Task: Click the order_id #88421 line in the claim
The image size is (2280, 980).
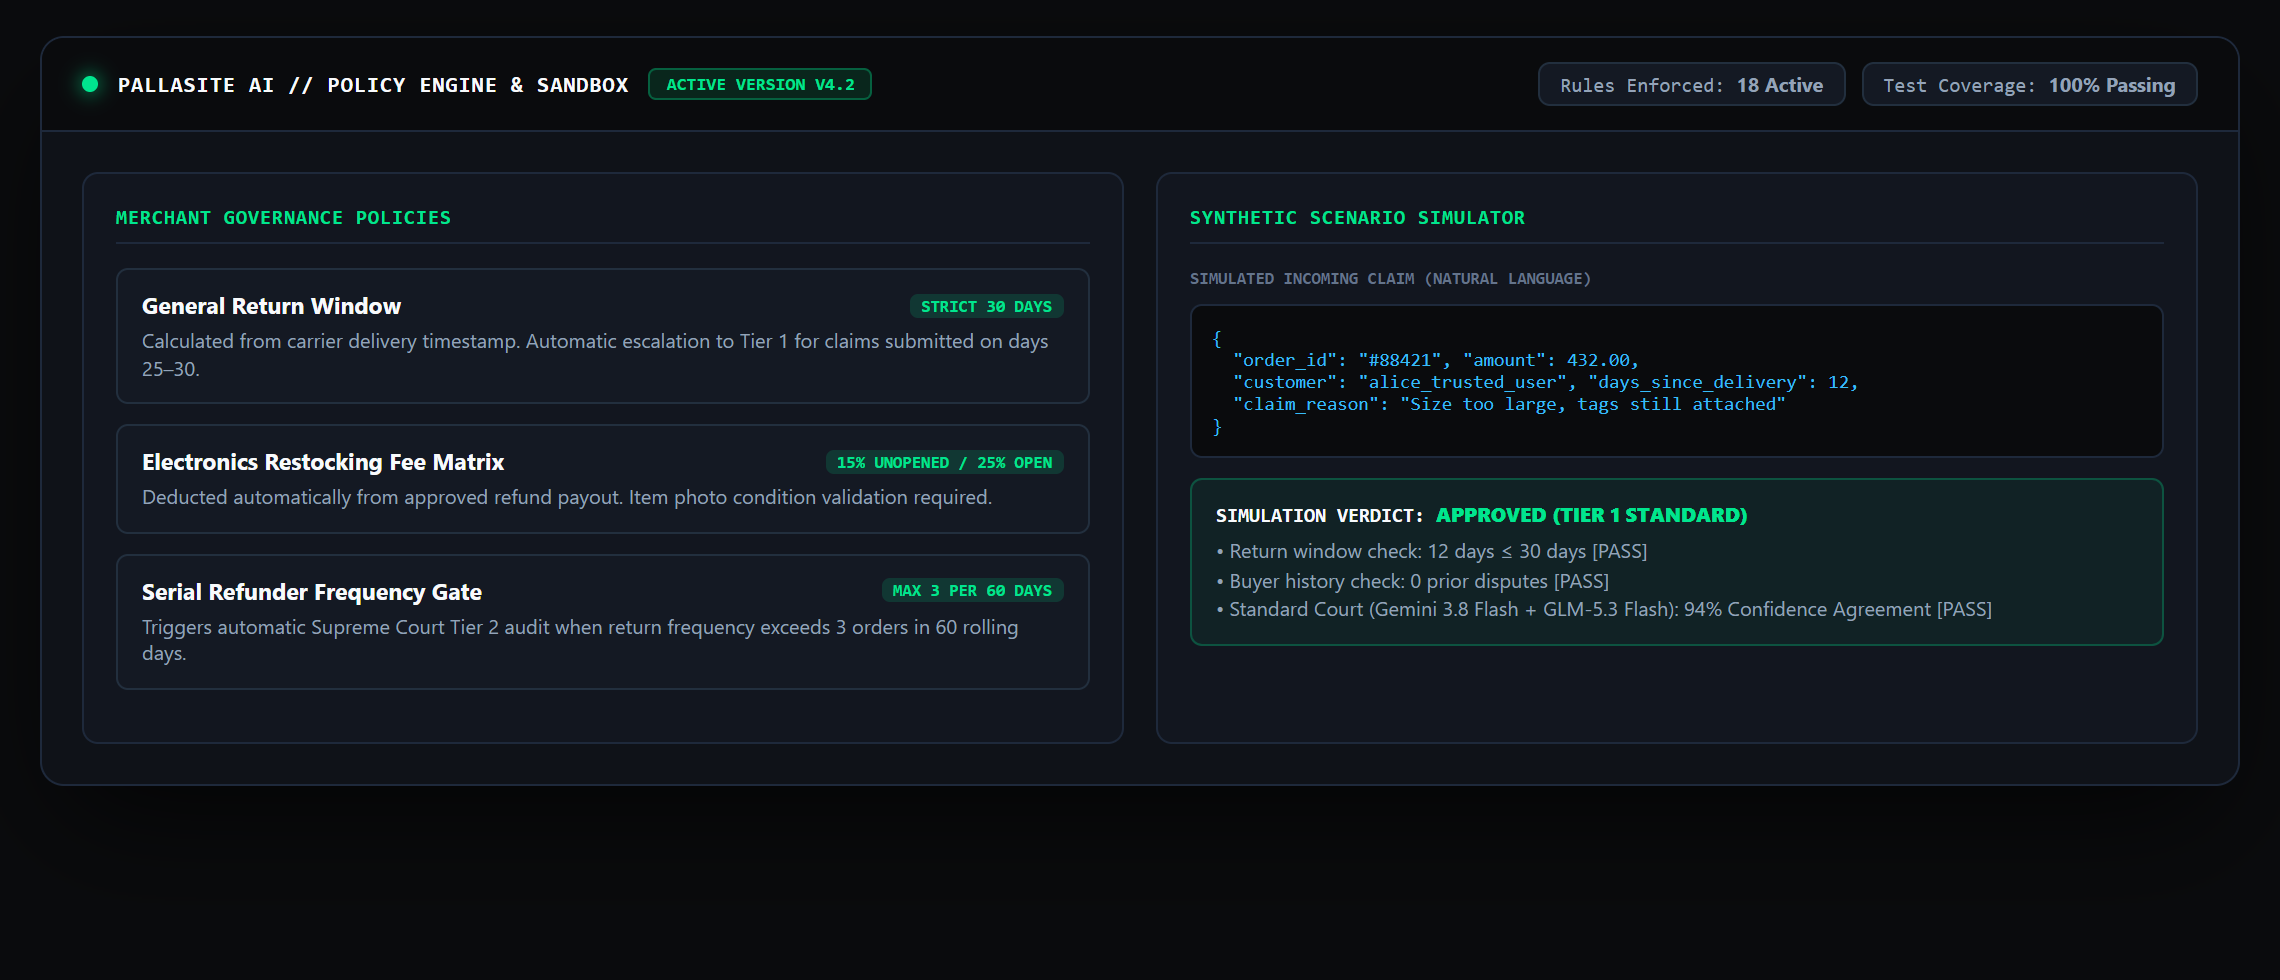Action: [x=1436, y=360]
